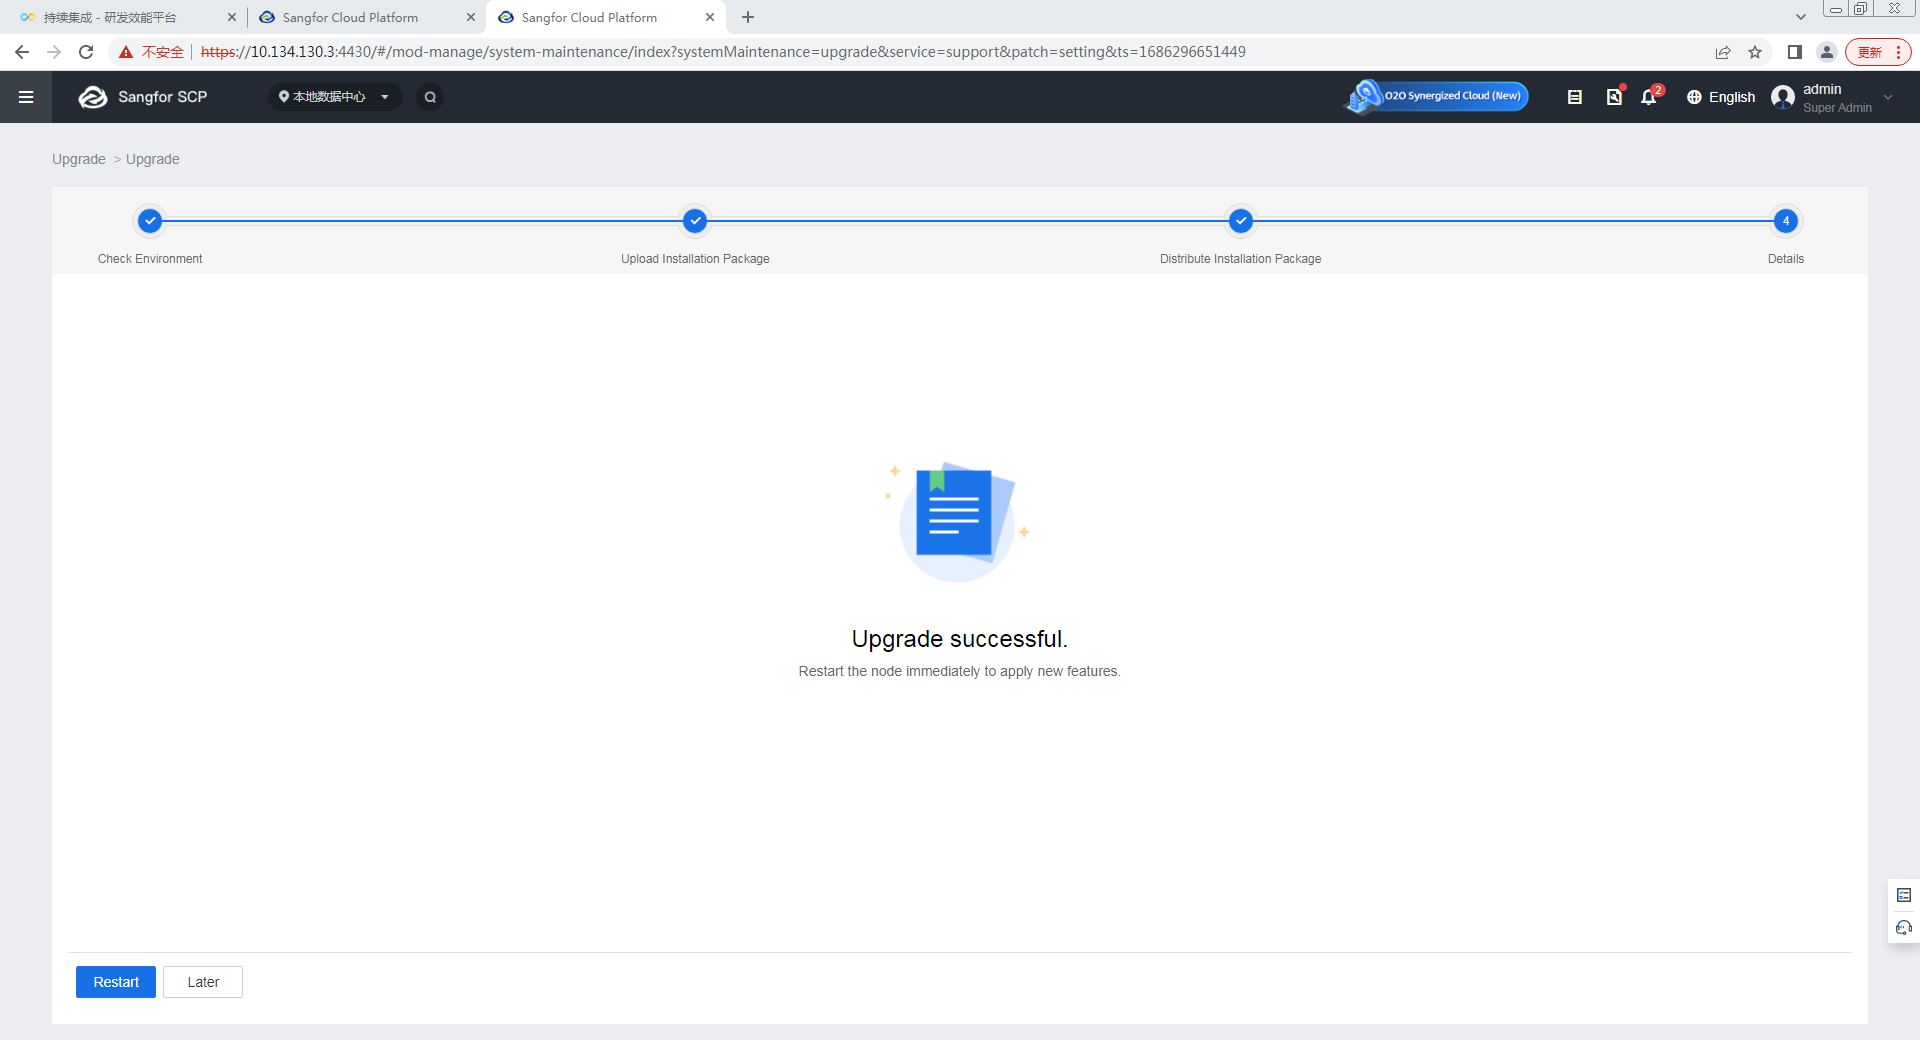1920x1040 pixels.
Task: Close the active Sangfor Cloud Platform tab
Action: (710, 18)
